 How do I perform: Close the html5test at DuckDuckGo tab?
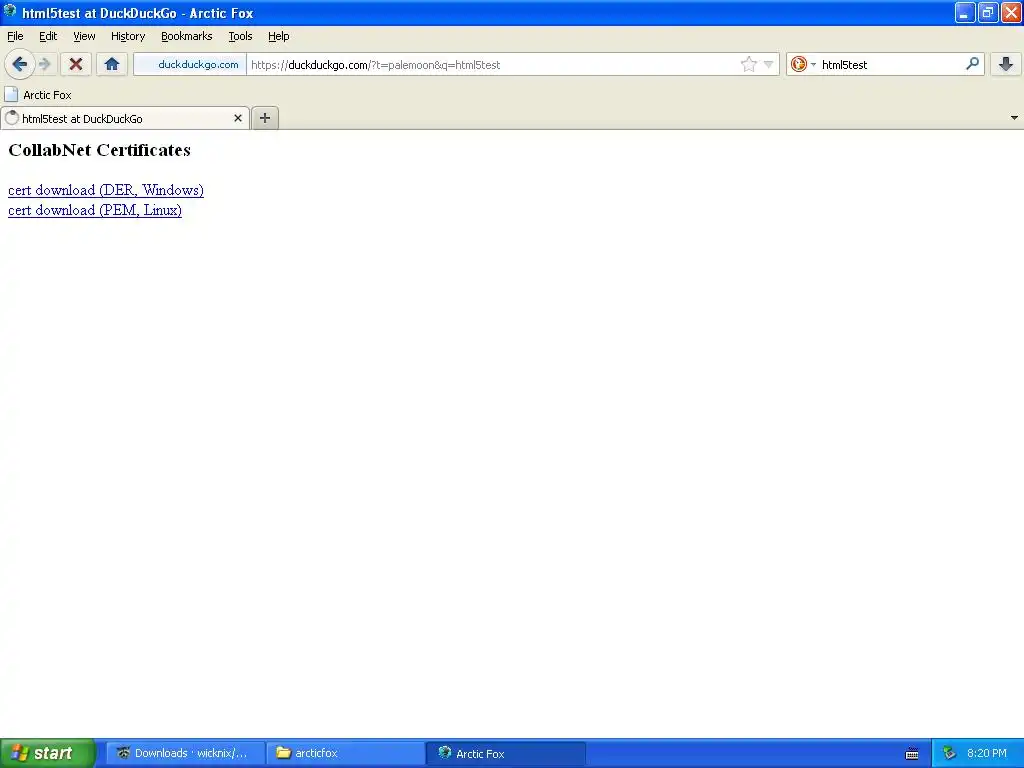(x=238, y=118)
